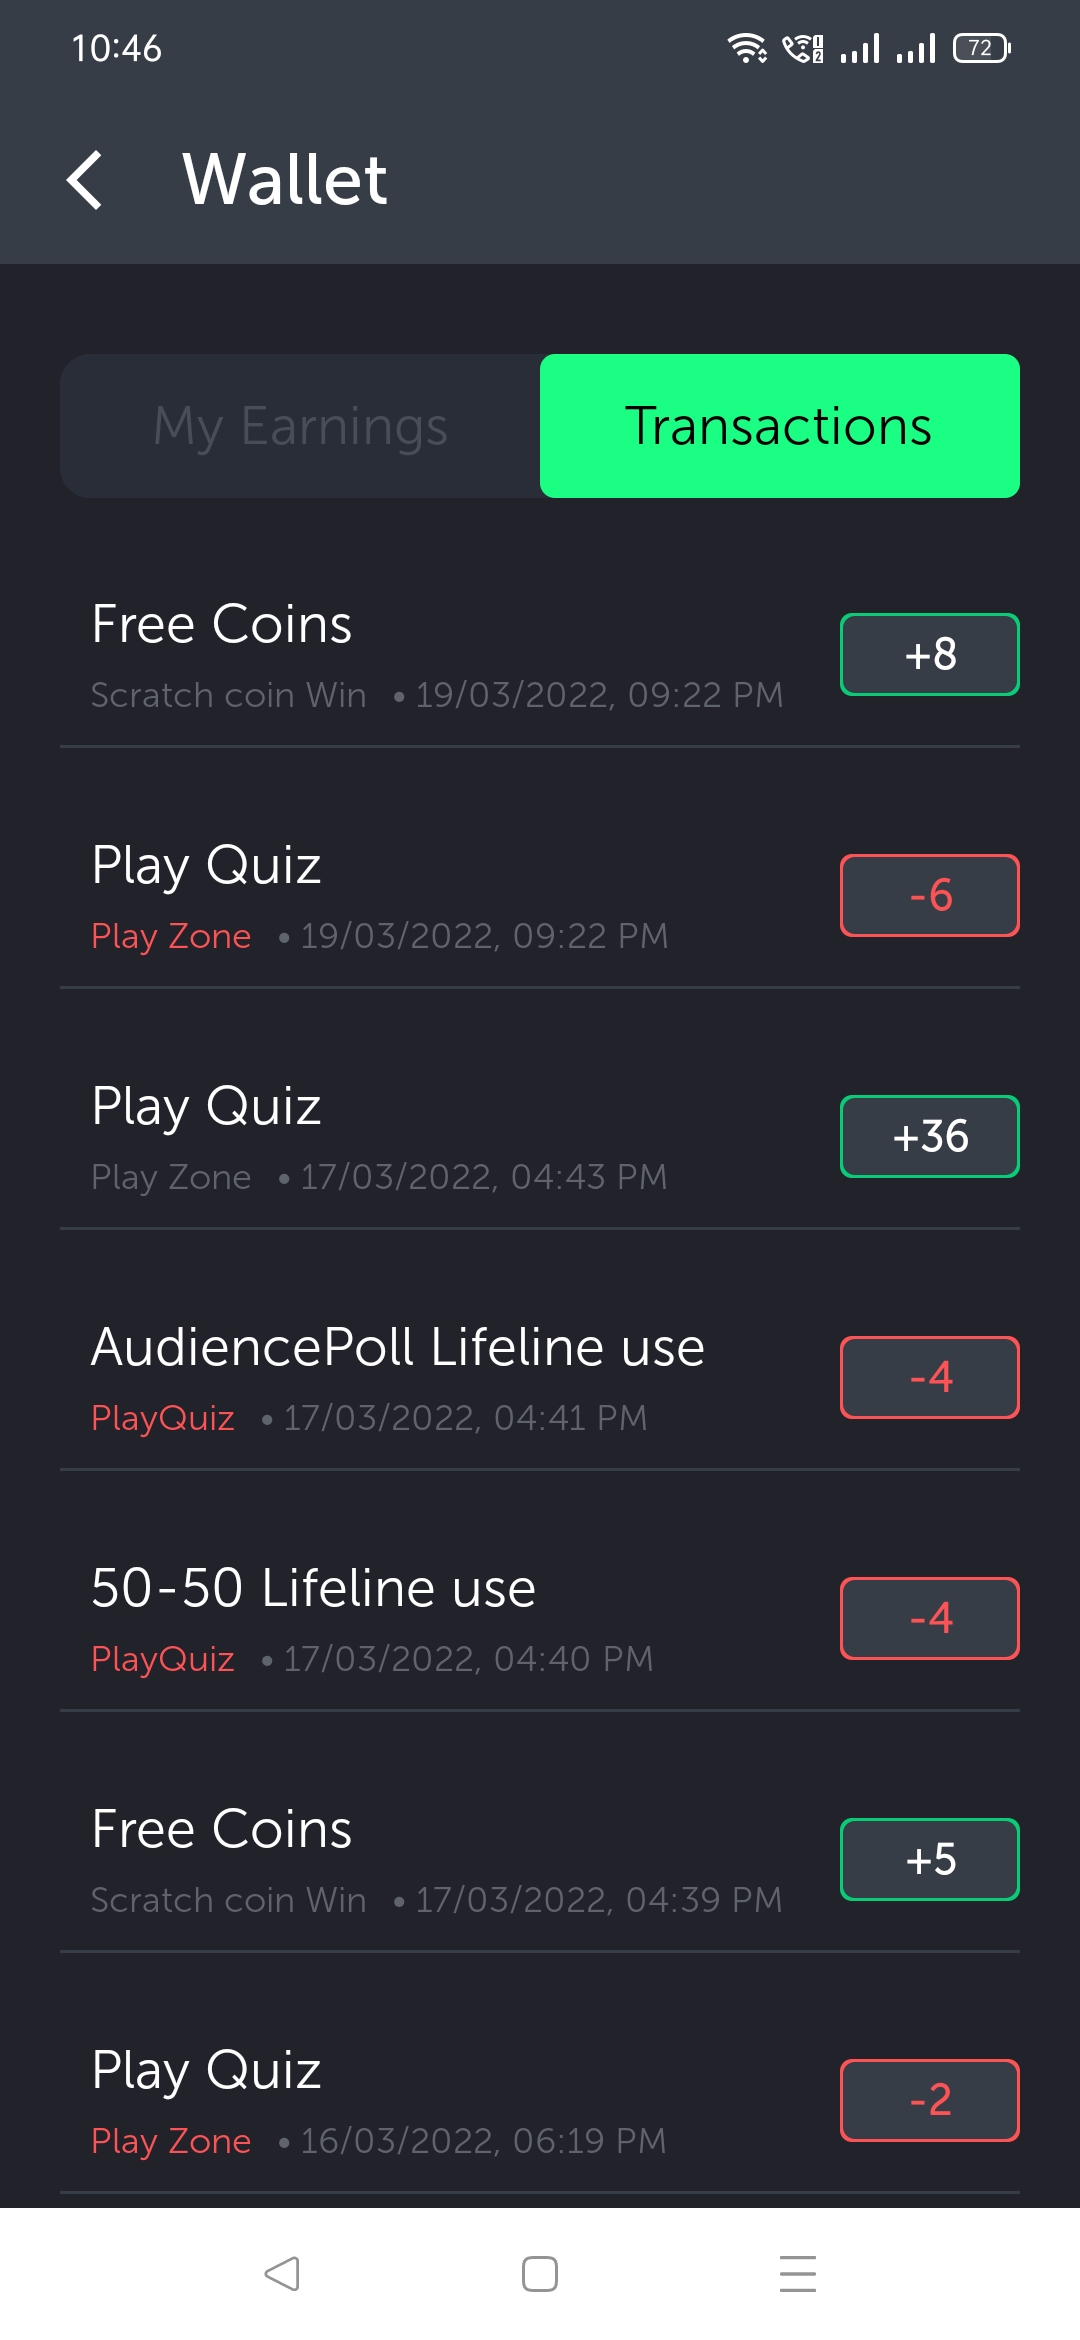This screenshot has width=1080, height=2340.
Task: Tap the -6 coins badge
Action: point(929,895)
